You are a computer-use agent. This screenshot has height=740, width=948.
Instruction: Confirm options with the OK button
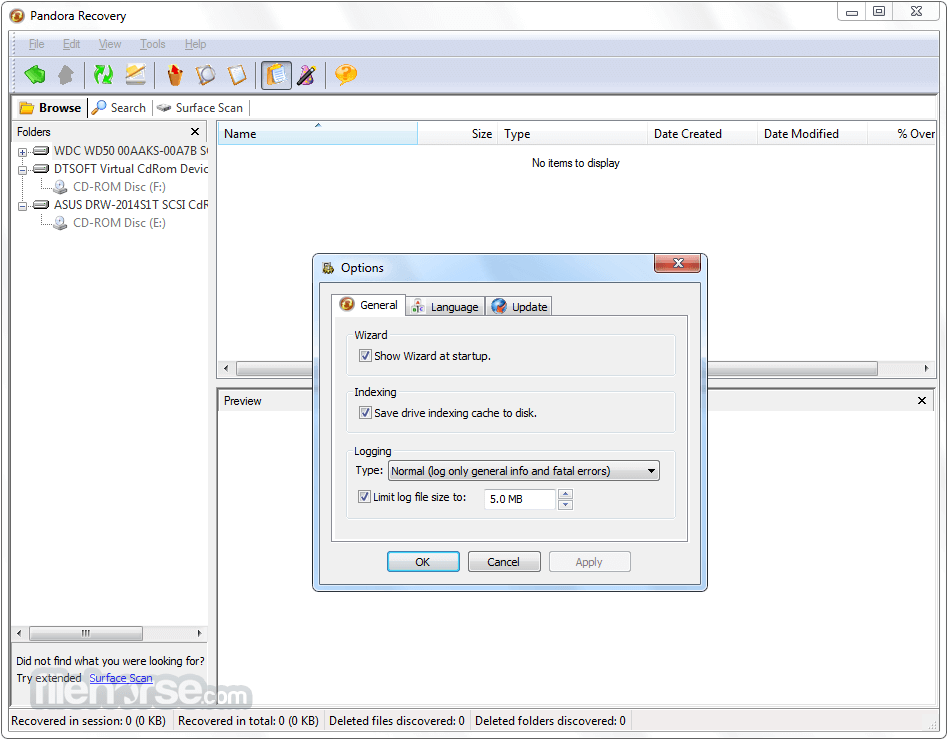pyautogui.click(x=423, y=562)
